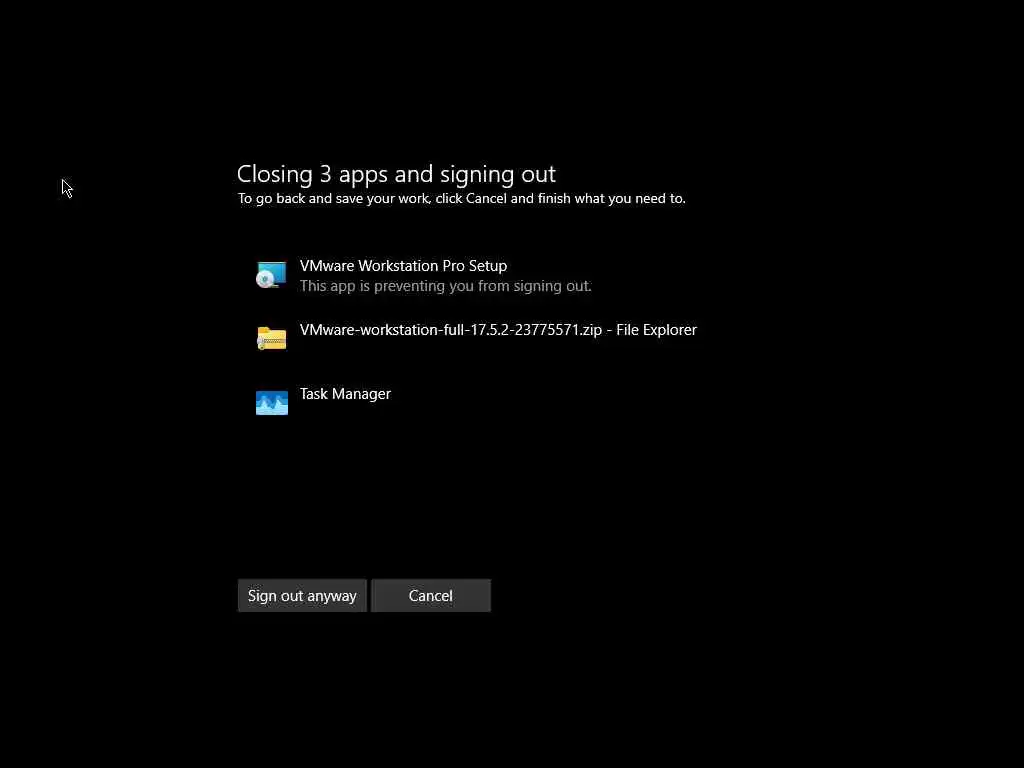Click the 'Closing 3 apps and signing out' heading
This screenshot has width=1024, height=768.
point(396,174)
